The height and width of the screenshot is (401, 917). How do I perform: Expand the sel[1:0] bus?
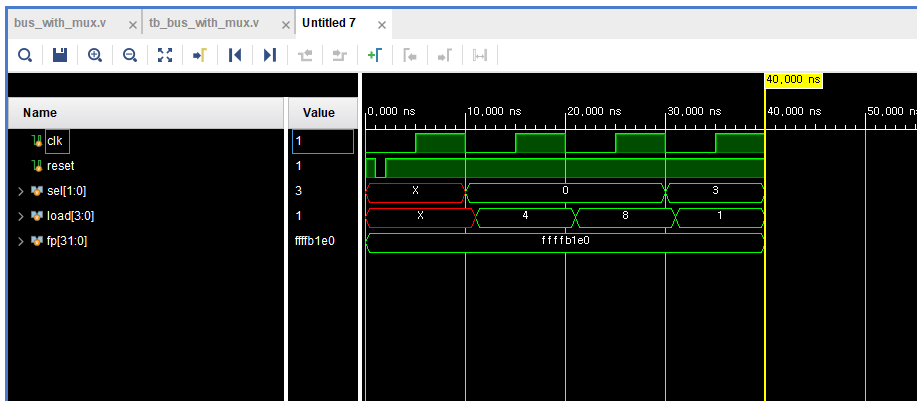tap(22, 191)
